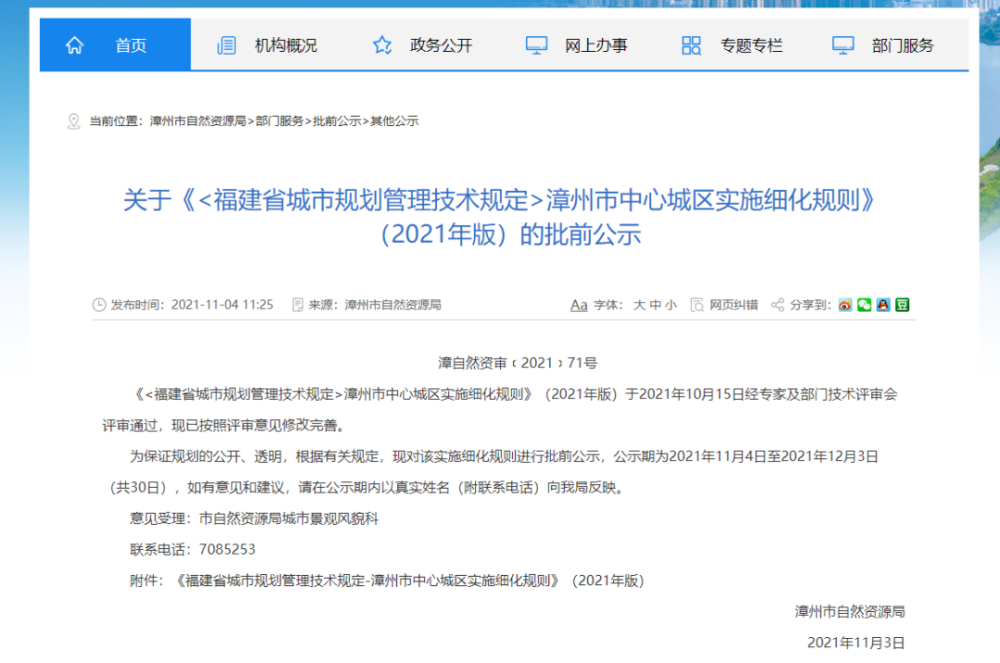
Task: Click the location pin icon in breadcrumb
Action: coord(74,121)
